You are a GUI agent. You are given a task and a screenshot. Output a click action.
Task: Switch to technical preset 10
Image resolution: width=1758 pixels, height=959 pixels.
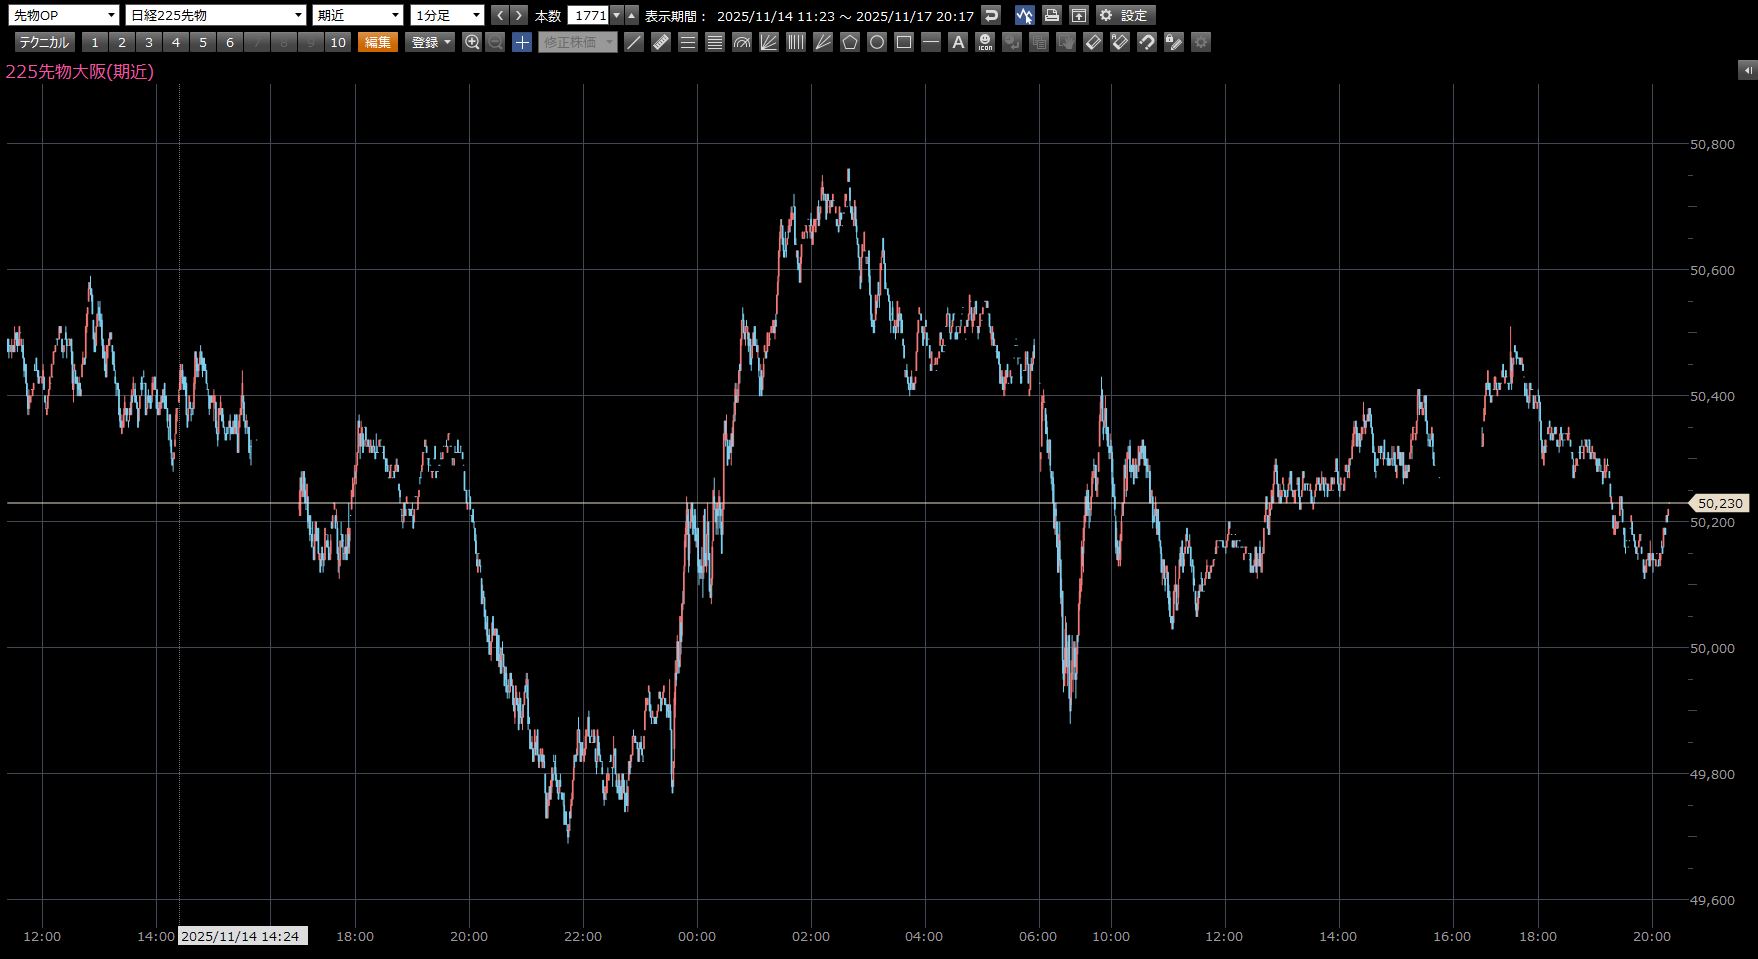click(338, 42)
